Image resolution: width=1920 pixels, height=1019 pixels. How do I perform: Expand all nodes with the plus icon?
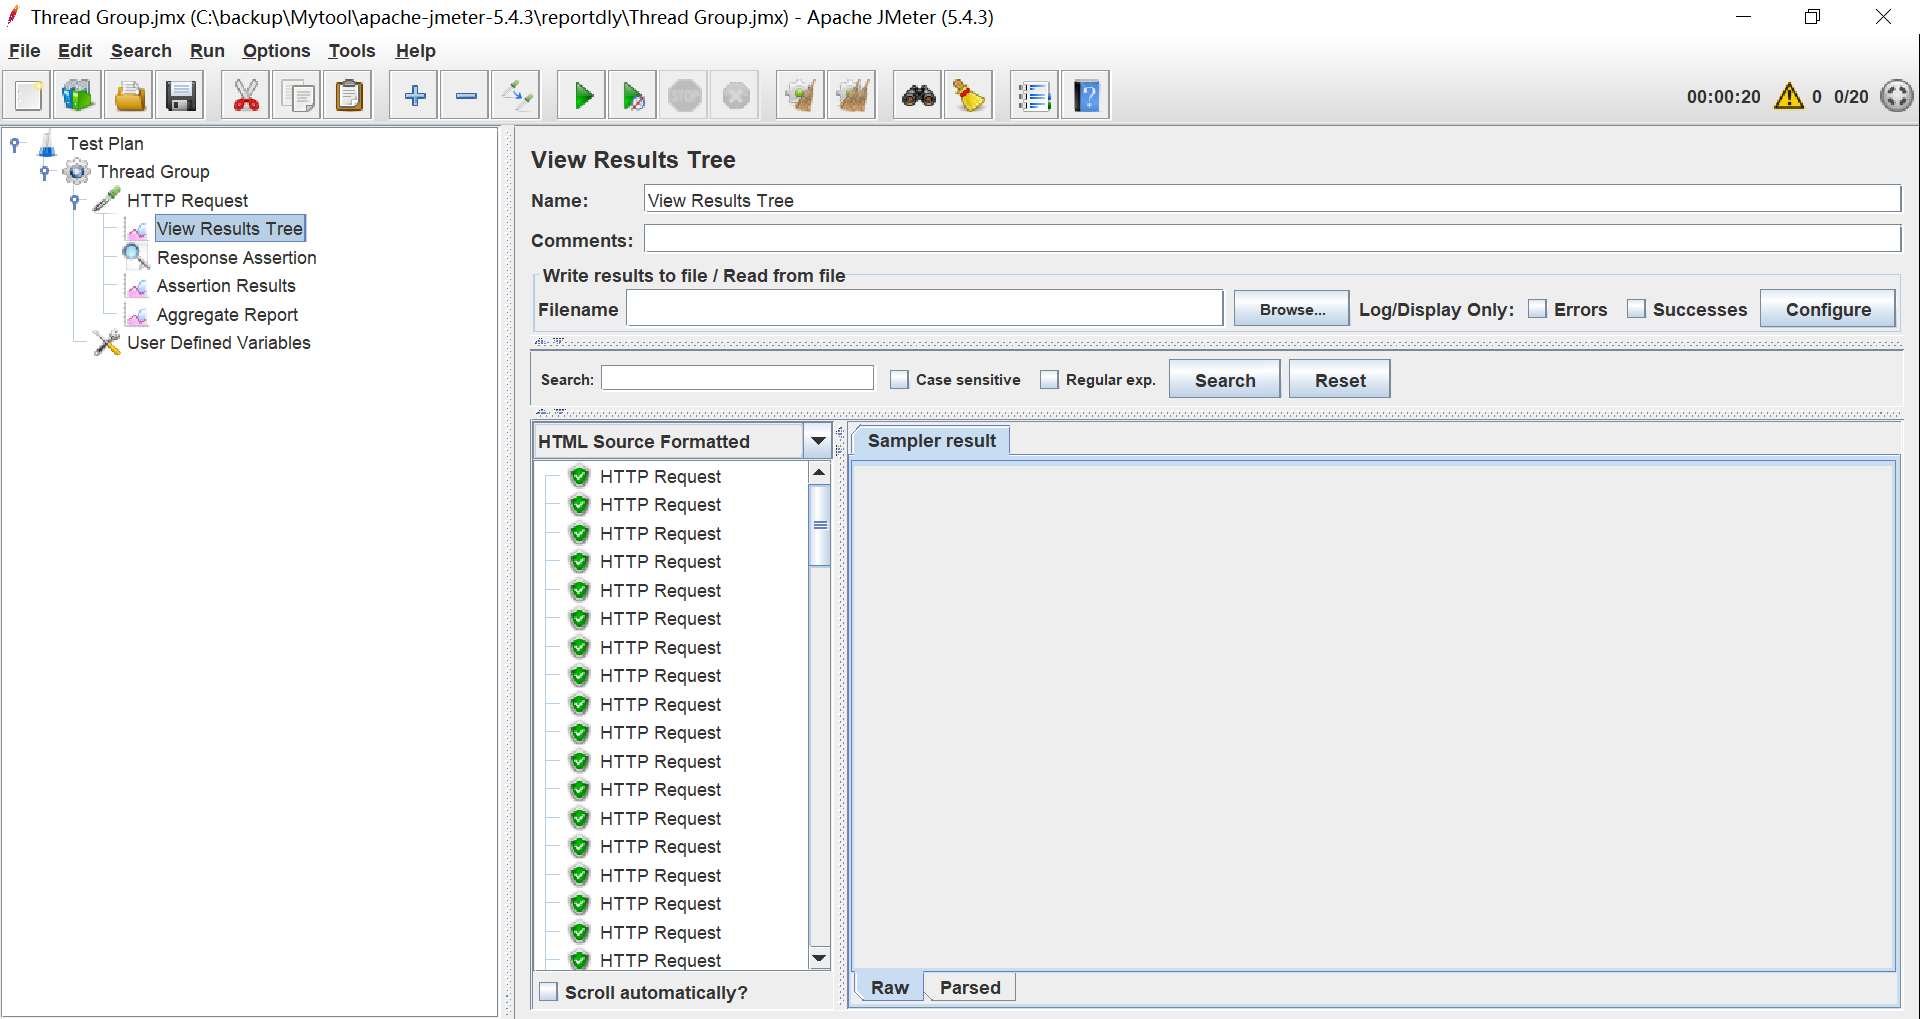[x=414, y=96]
